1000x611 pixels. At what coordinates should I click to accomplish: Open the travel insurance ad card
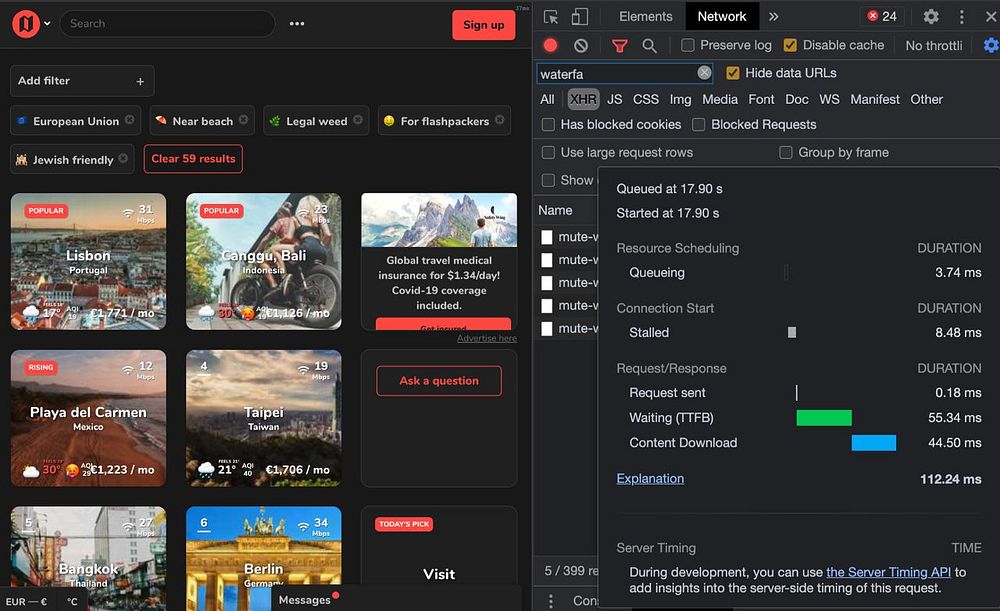point(439,261)
